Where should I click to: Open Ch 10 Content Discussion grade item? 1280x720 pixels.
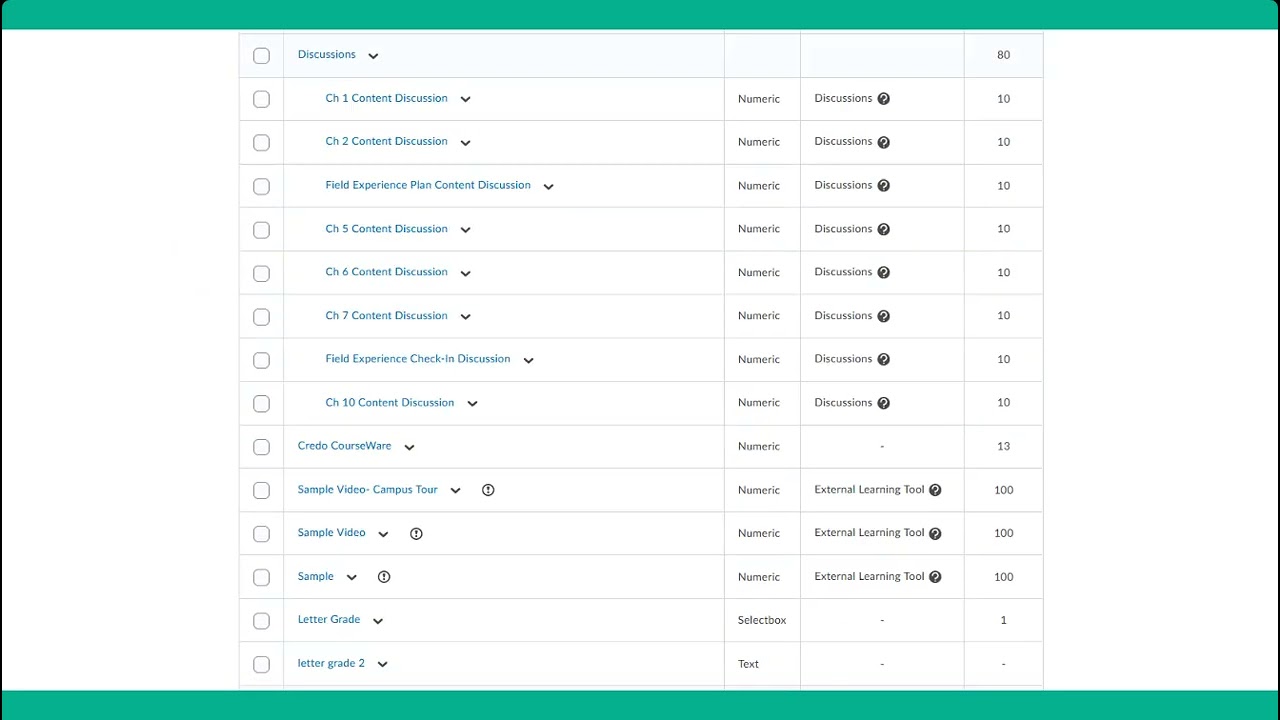tap(390, 403)
